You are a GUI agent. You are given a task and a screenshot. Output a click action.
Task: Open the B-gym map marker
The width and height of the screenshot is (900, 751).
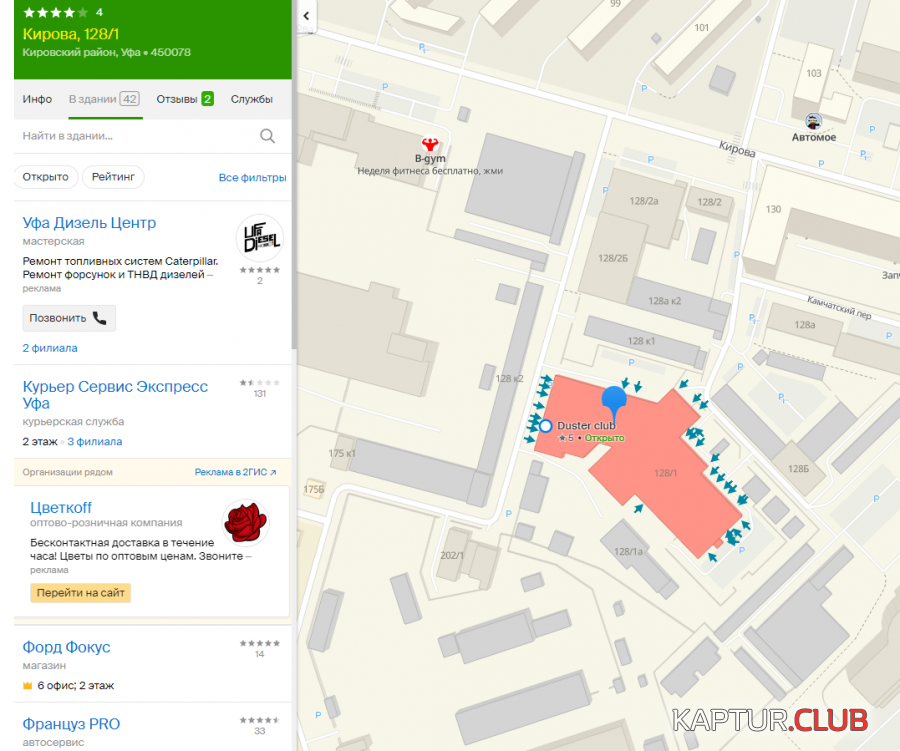click(x=430, y=144)
